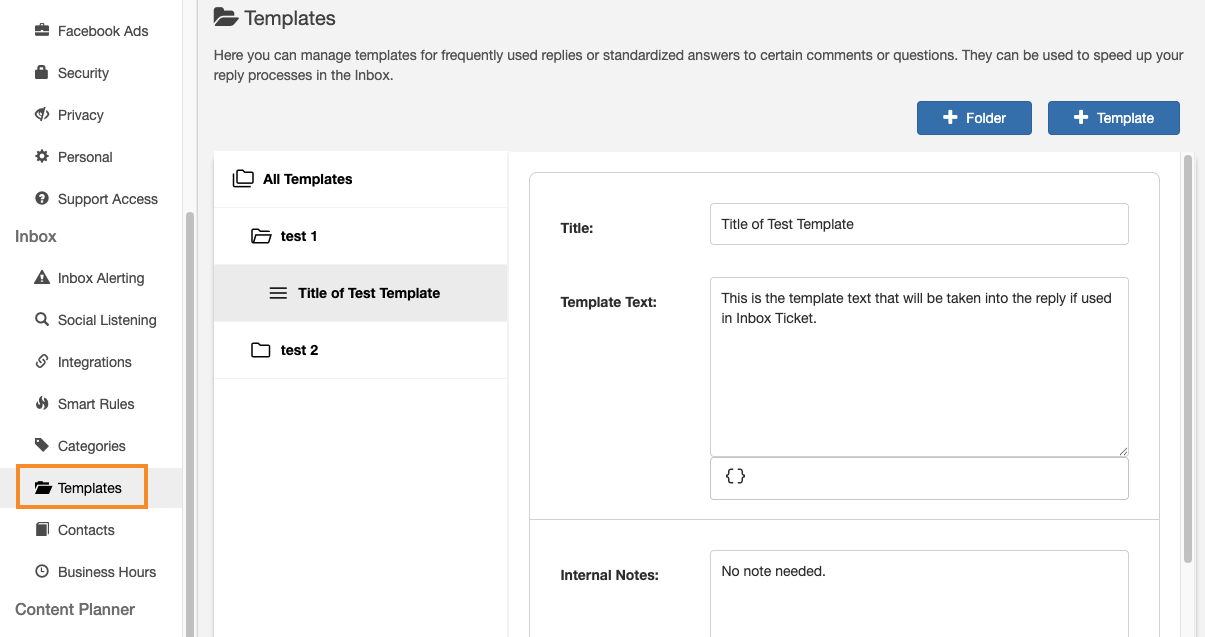This screenshot has height=637, width=1205.
Task: Go to Privacy settings
Action: tap(80, 115)
